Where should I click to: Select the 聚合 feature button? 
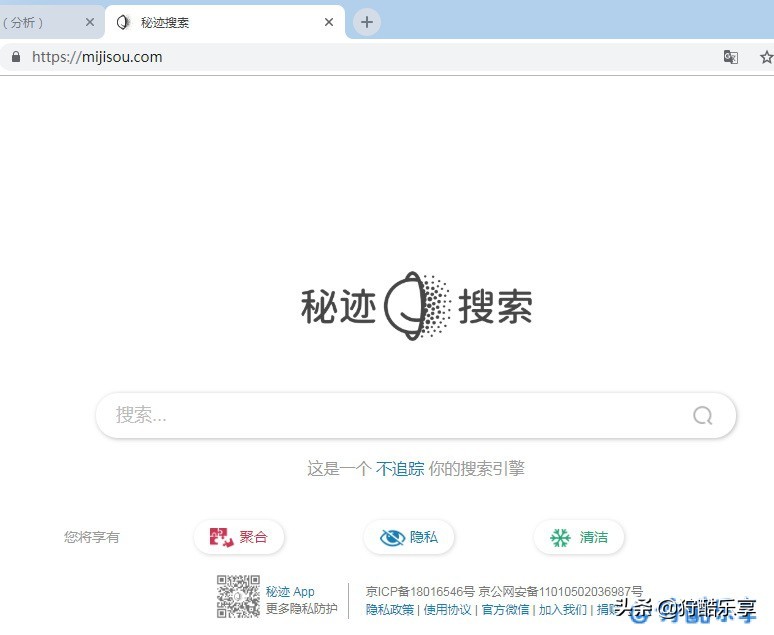point(239,537)
